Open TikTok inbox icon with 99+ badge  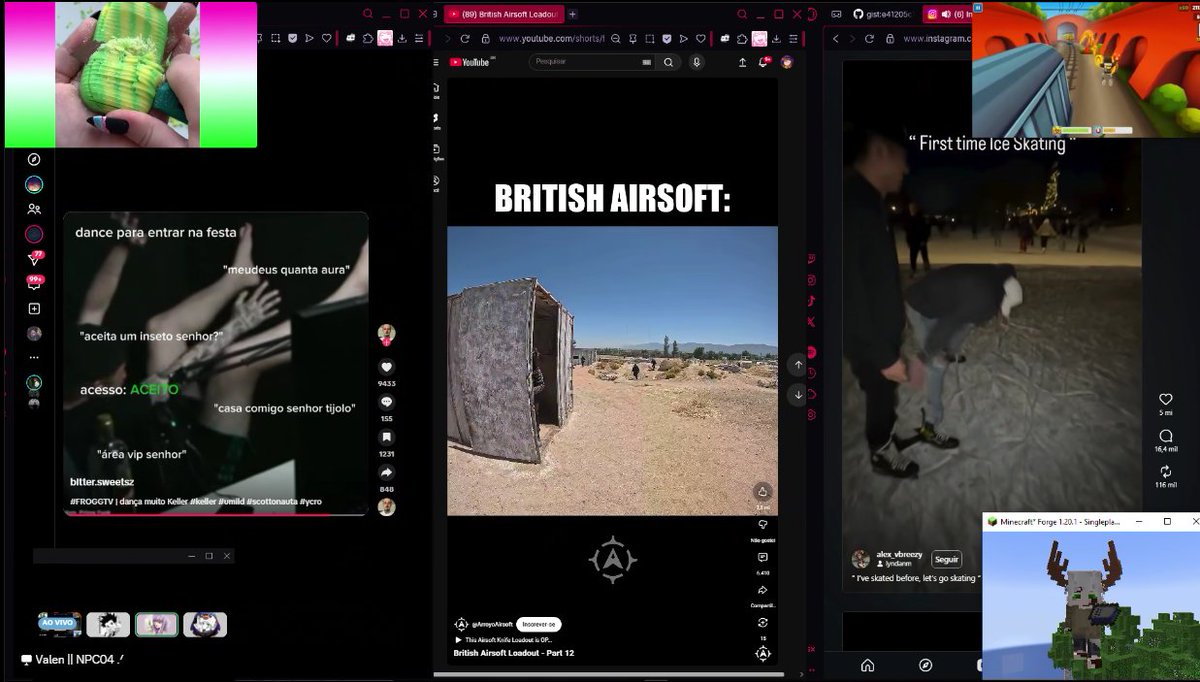click(x=34, y=283)
